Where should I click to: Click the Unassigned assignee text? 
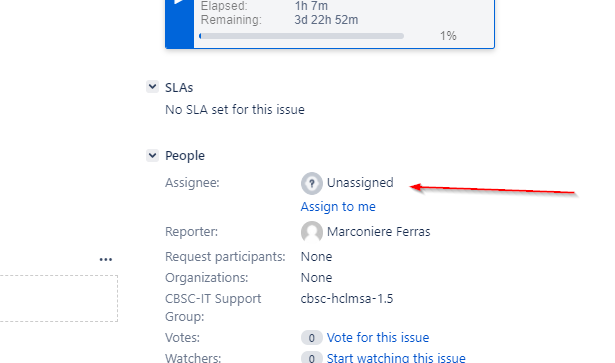(x=360, y=183)
